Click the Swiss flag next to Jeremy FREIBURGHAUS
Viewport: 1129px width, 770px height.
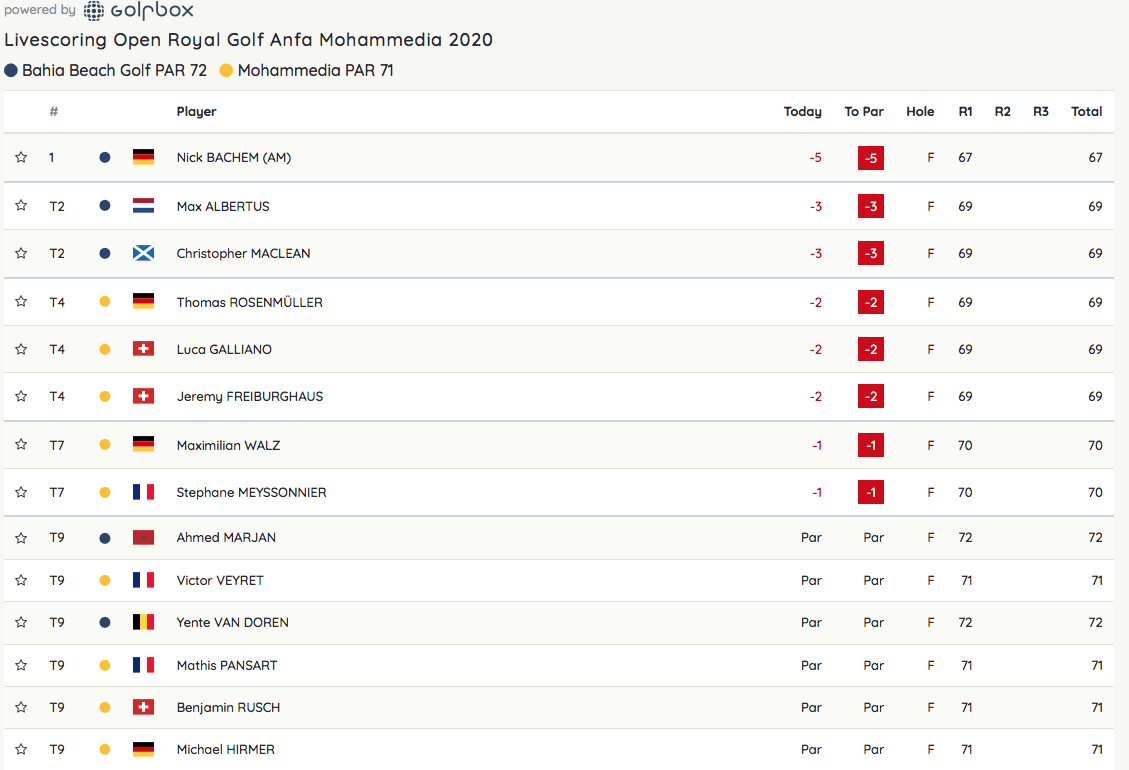[143, 396]
